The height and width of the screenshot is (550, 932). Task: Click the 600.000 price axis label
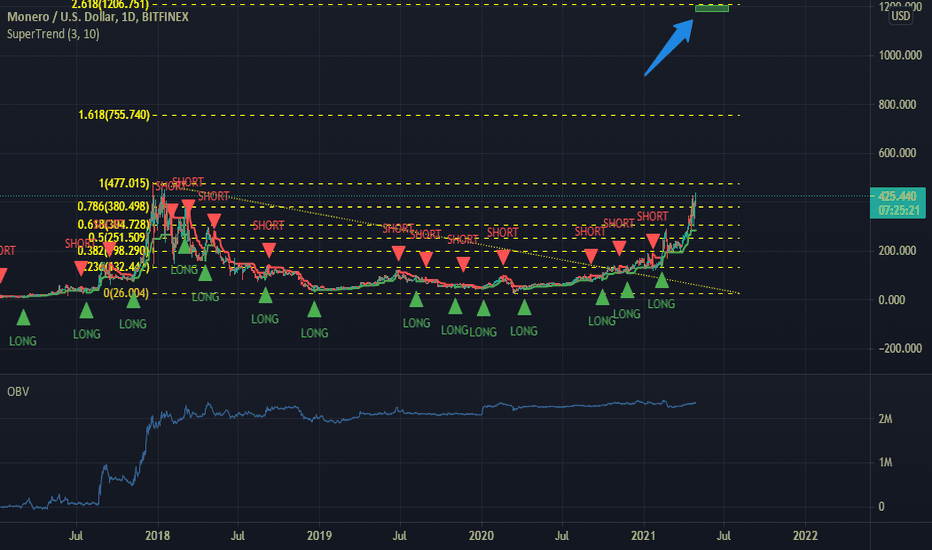(x=897, y=153)
